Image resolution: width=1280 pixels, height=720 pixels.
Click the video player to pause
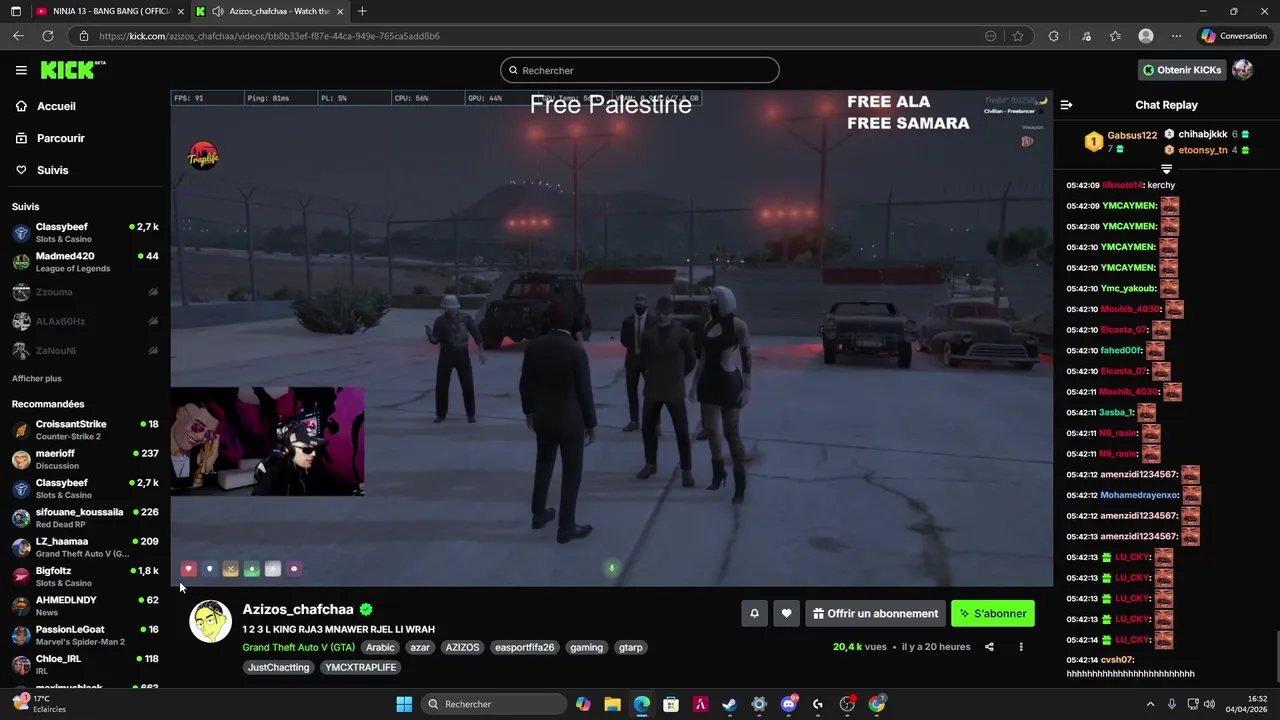[x=611, y=338]
